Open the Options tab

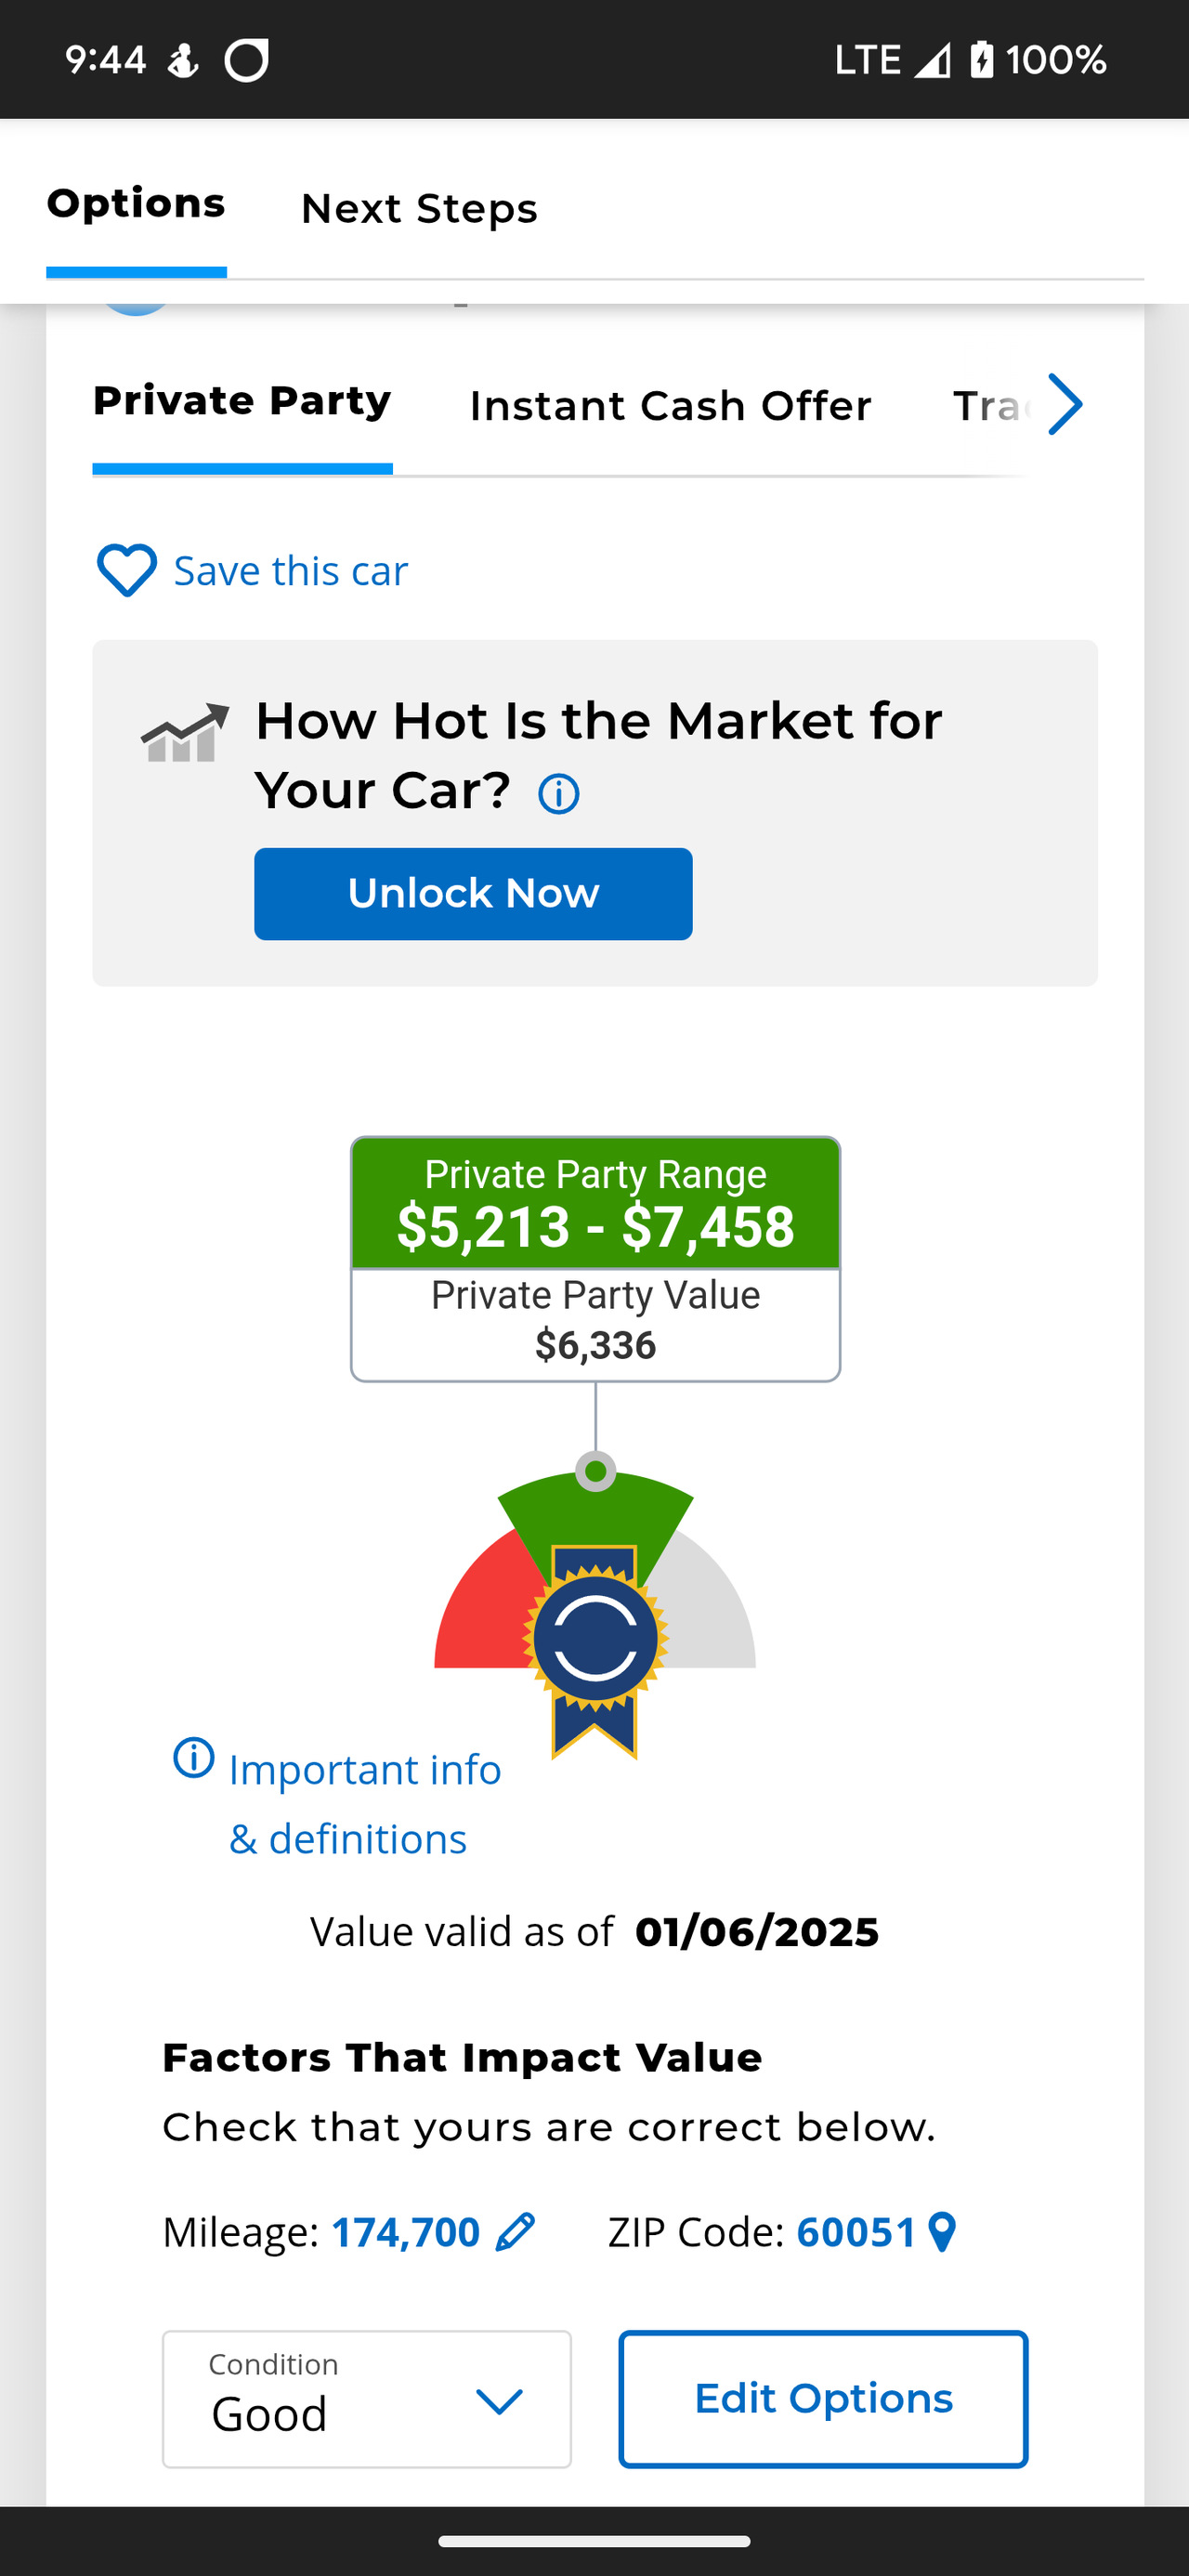tap(136, 204)
